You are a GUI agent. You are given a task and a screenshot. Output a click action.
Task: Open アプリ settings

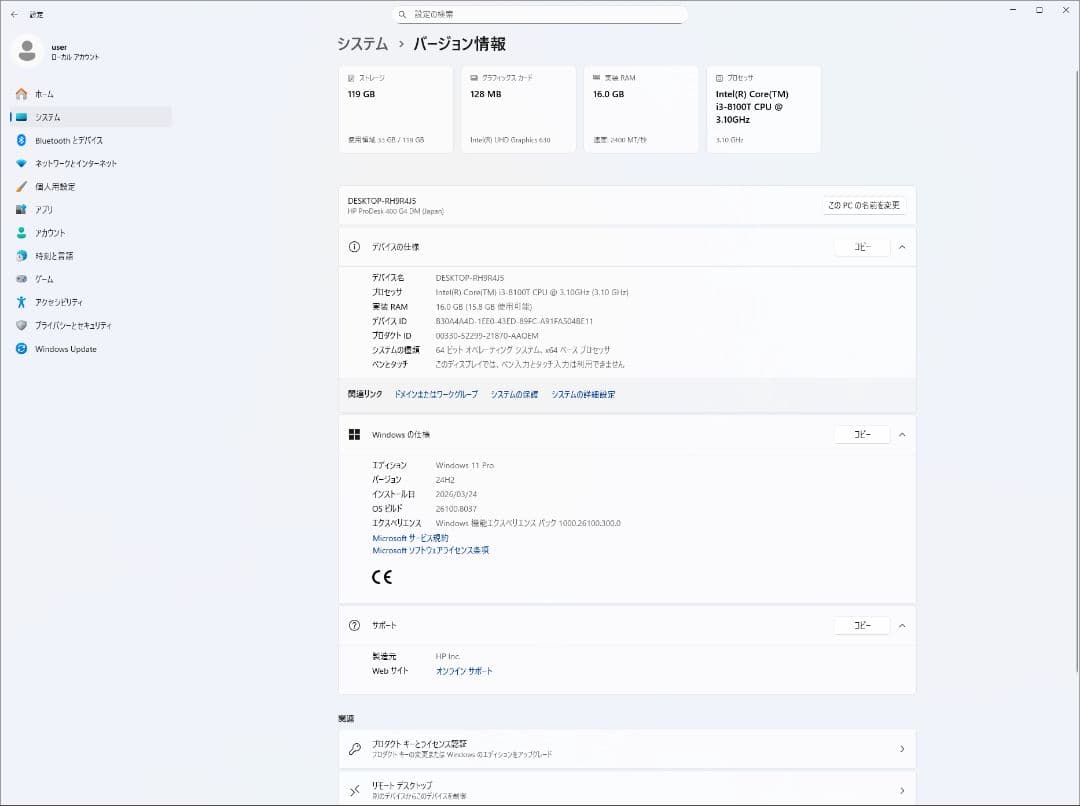[91, 209]
